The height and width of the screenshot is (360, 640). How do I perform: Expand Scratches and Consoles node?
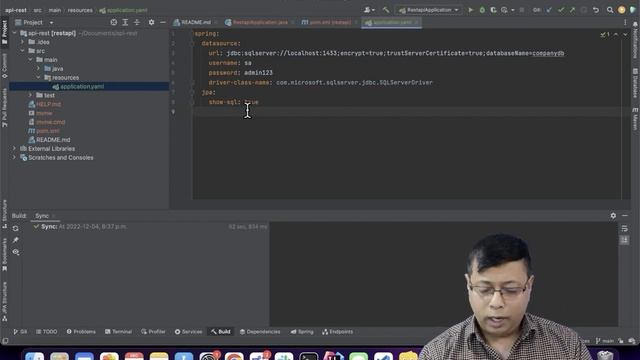[15, 158]
